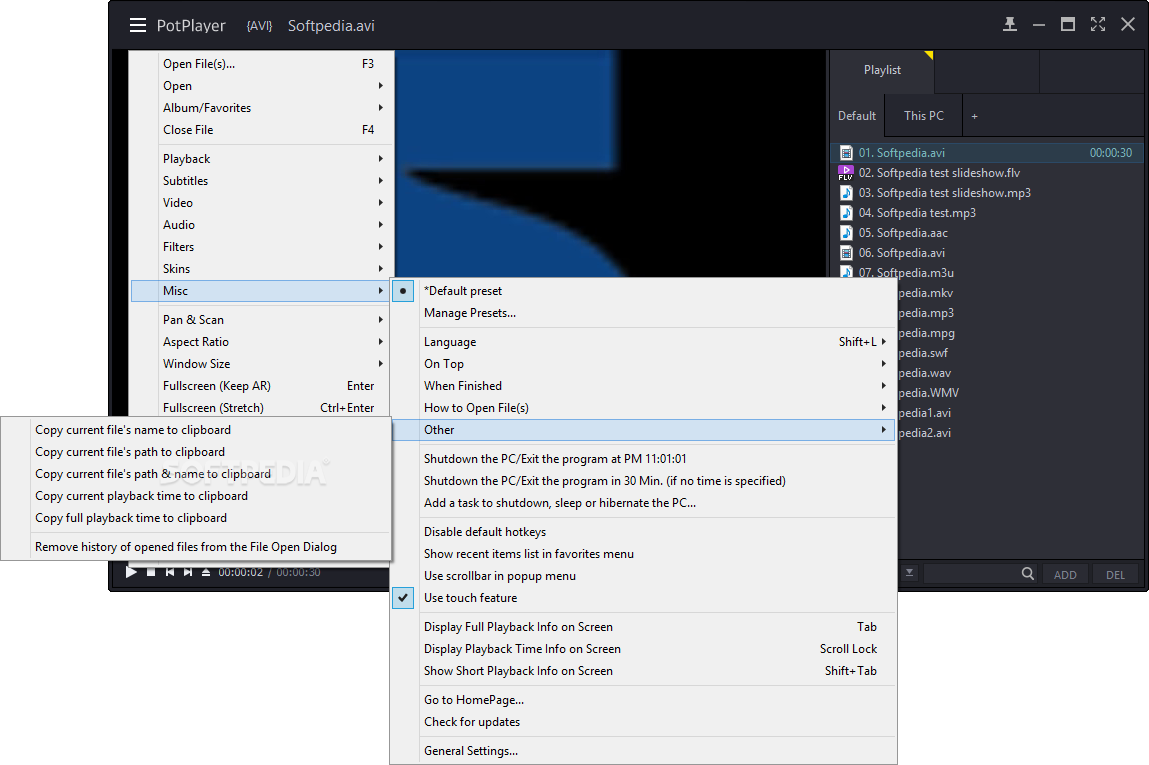The height and width of the screenshot is (765, 1149).
Task: Stop video playback
Action: [x=151, y=572]
